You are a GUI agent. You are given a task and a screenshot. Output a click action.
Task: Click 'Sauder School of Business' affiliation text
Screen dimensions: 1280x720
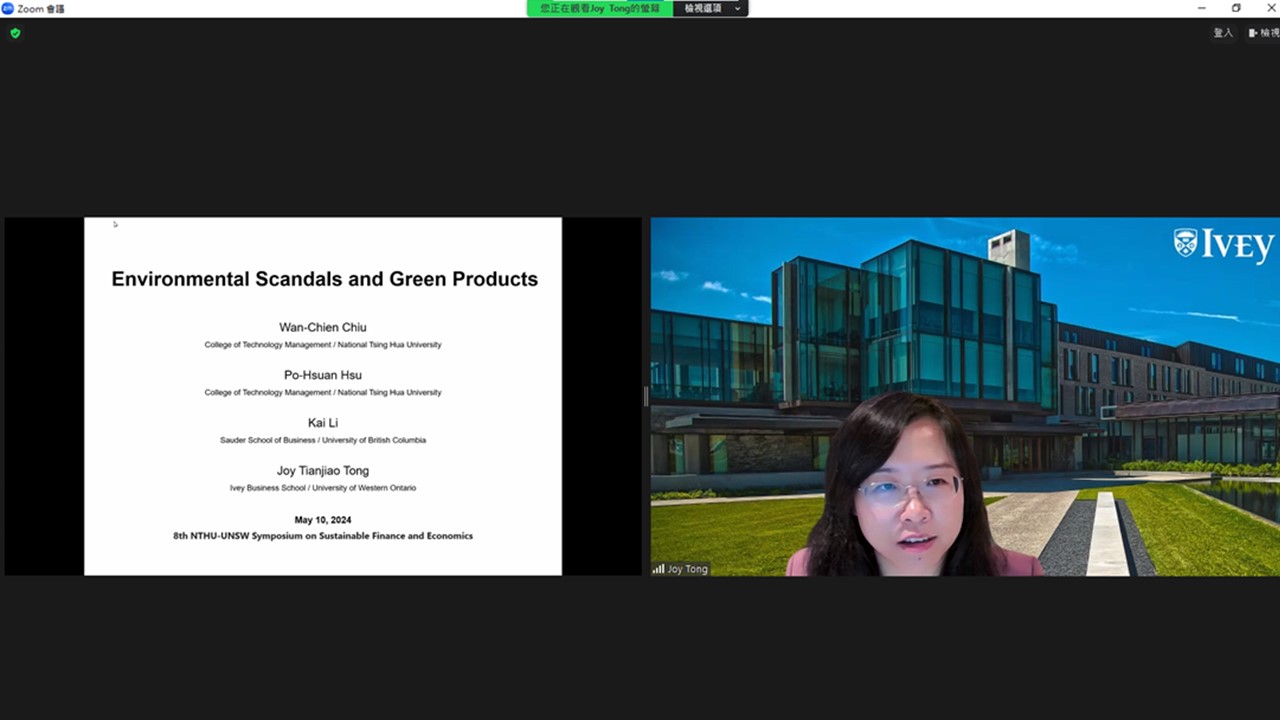267,440
